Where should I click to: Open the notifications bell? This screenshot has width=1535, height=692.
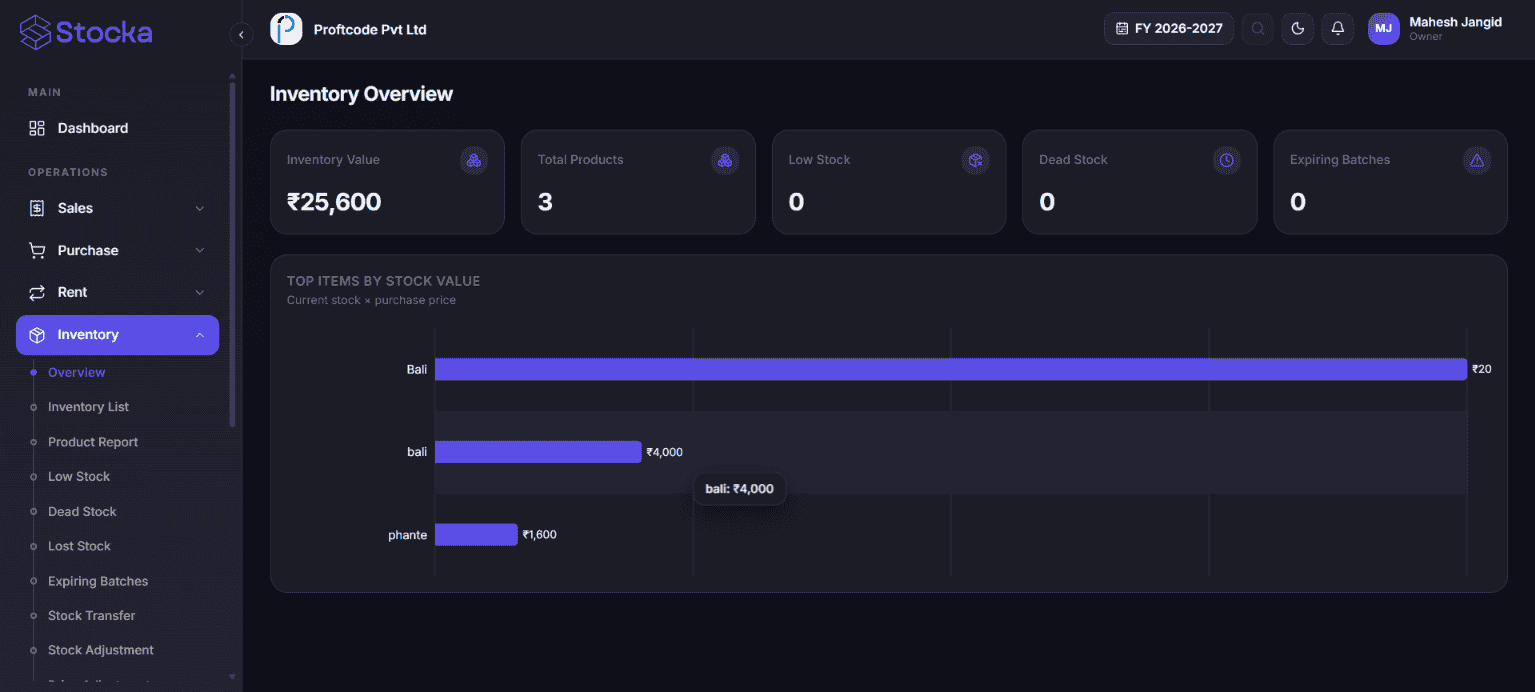(1338, 29)
